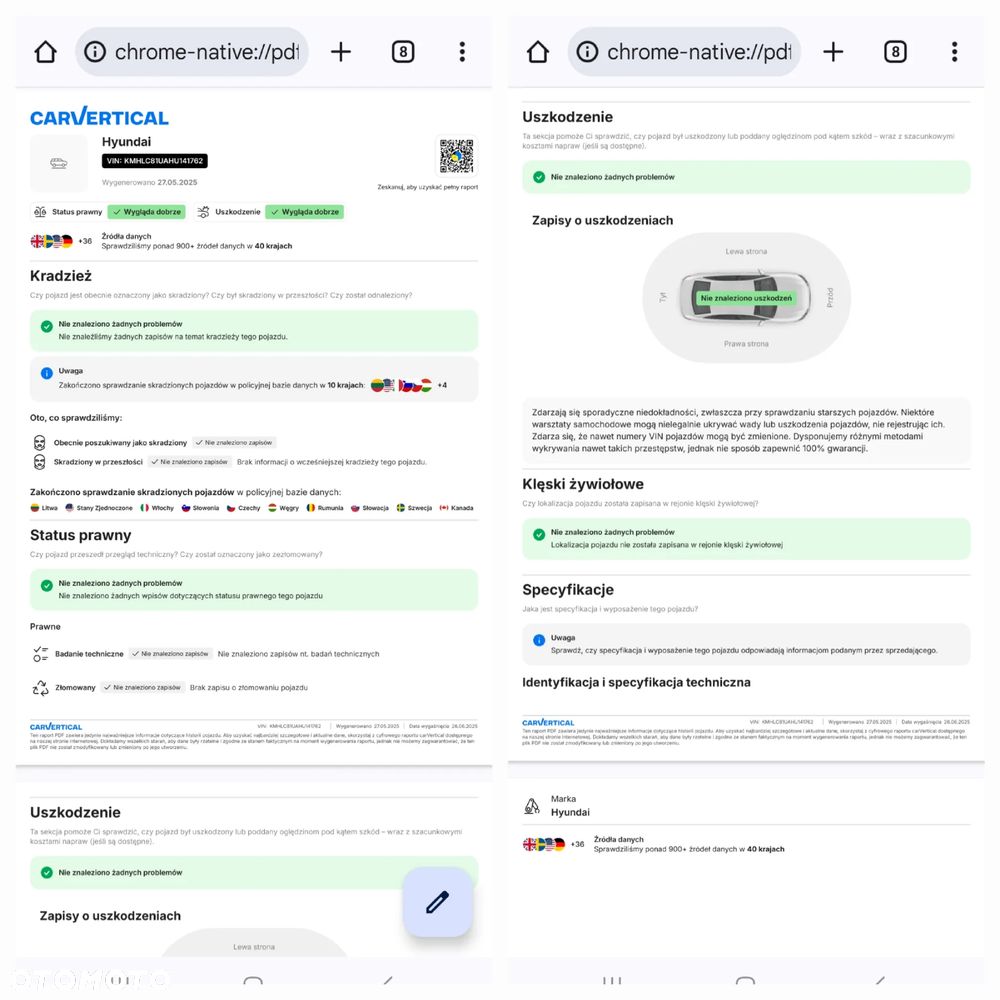Image resolution: width=1000 pixels, height=1000 pixels.
Task: Tap the home icon in right browser
Action: [x=538, y=52]
